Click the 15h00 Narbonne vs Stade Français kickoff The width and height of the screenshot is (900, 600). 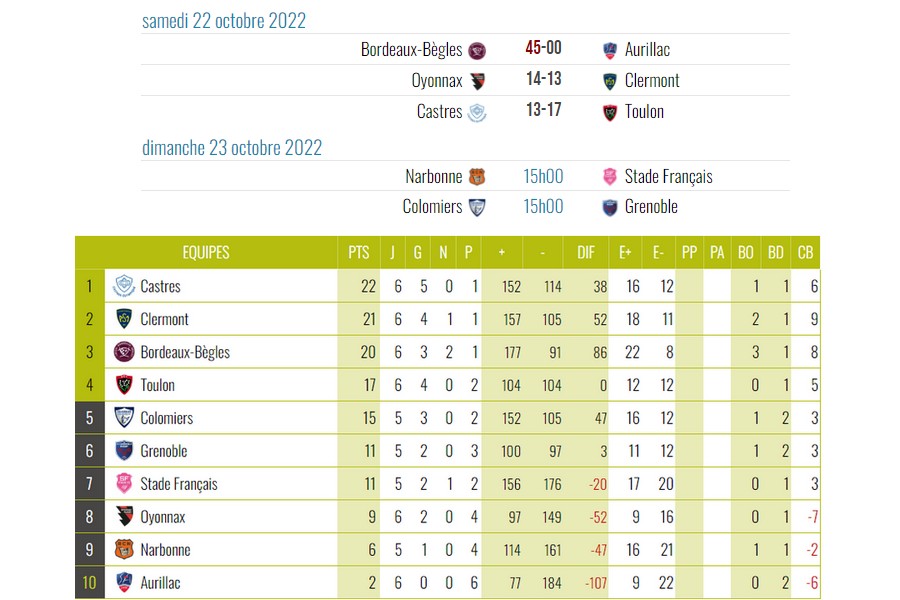(543, 176)
